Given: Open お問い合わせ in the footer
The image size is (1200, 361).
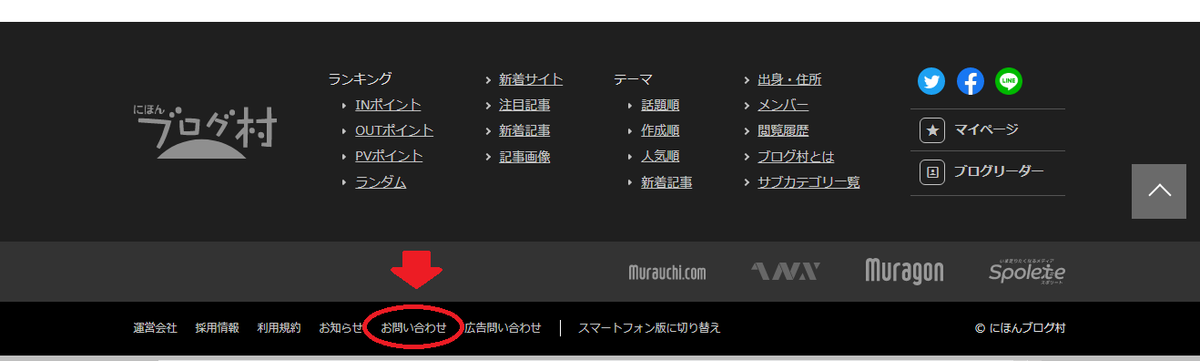Looking at the screenshot, I should tap(414, 328).
